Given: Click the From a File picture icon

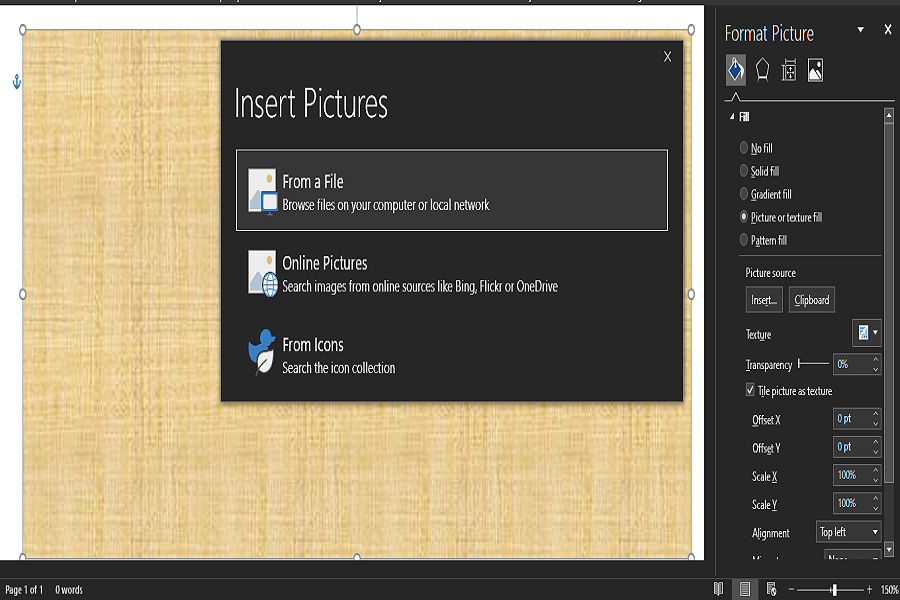Looking at the screenshot, I should [262, 190].
